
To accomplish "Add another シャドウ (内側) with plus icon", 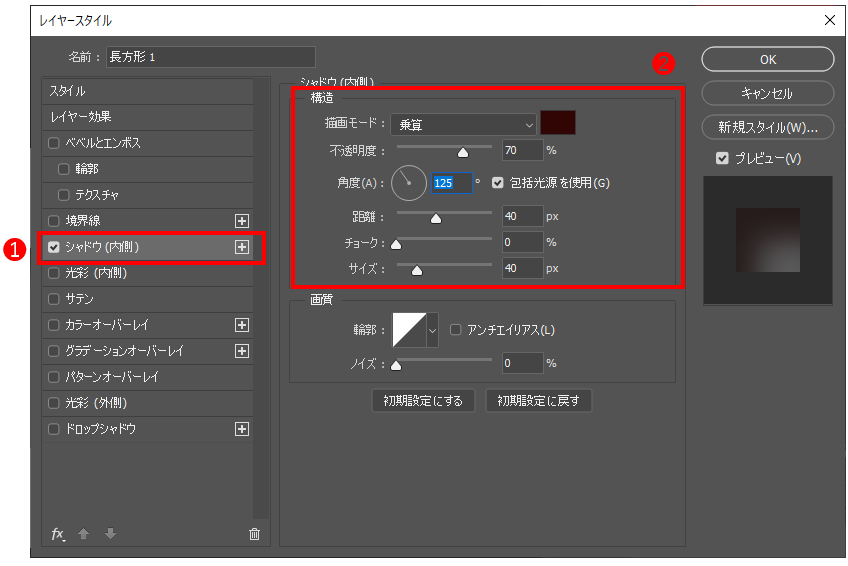I will [241, 247].
